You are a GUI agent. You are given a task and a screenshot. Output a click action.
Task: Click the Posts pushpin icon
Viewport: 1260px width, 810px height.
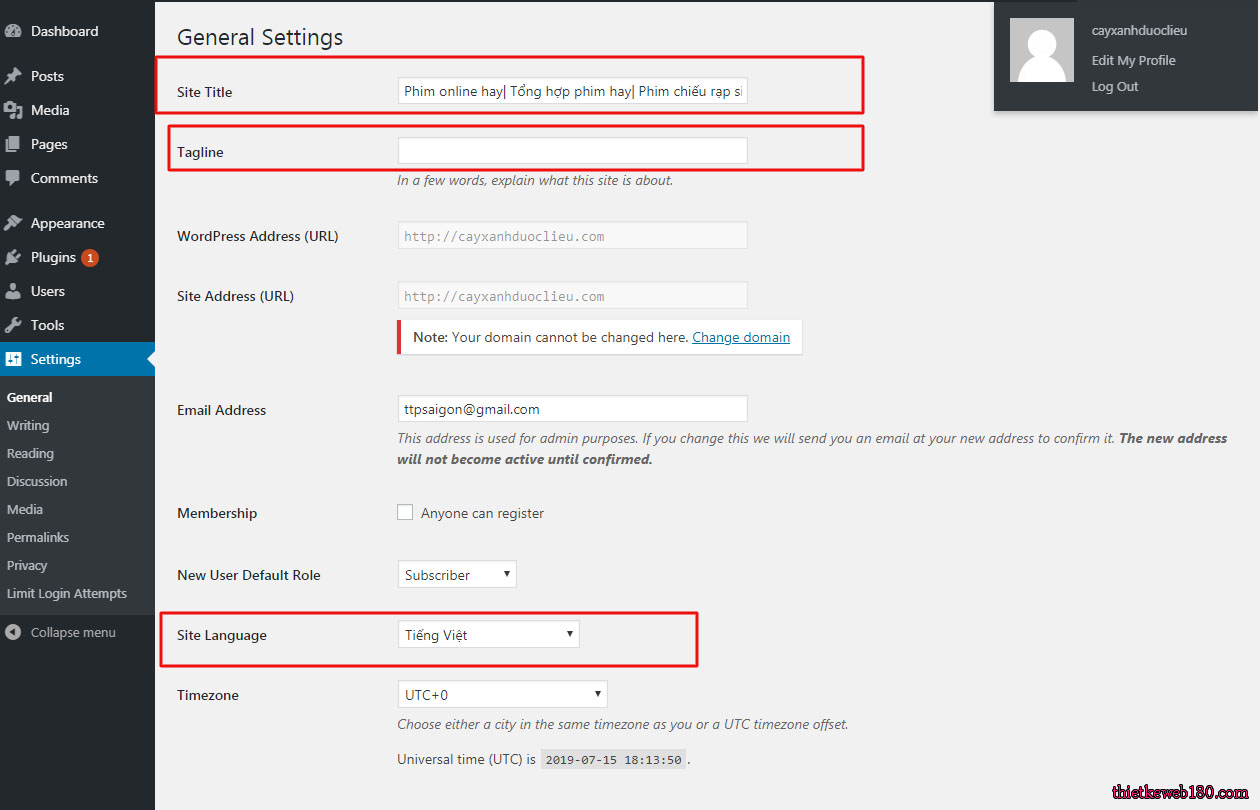tap(13, 76)
